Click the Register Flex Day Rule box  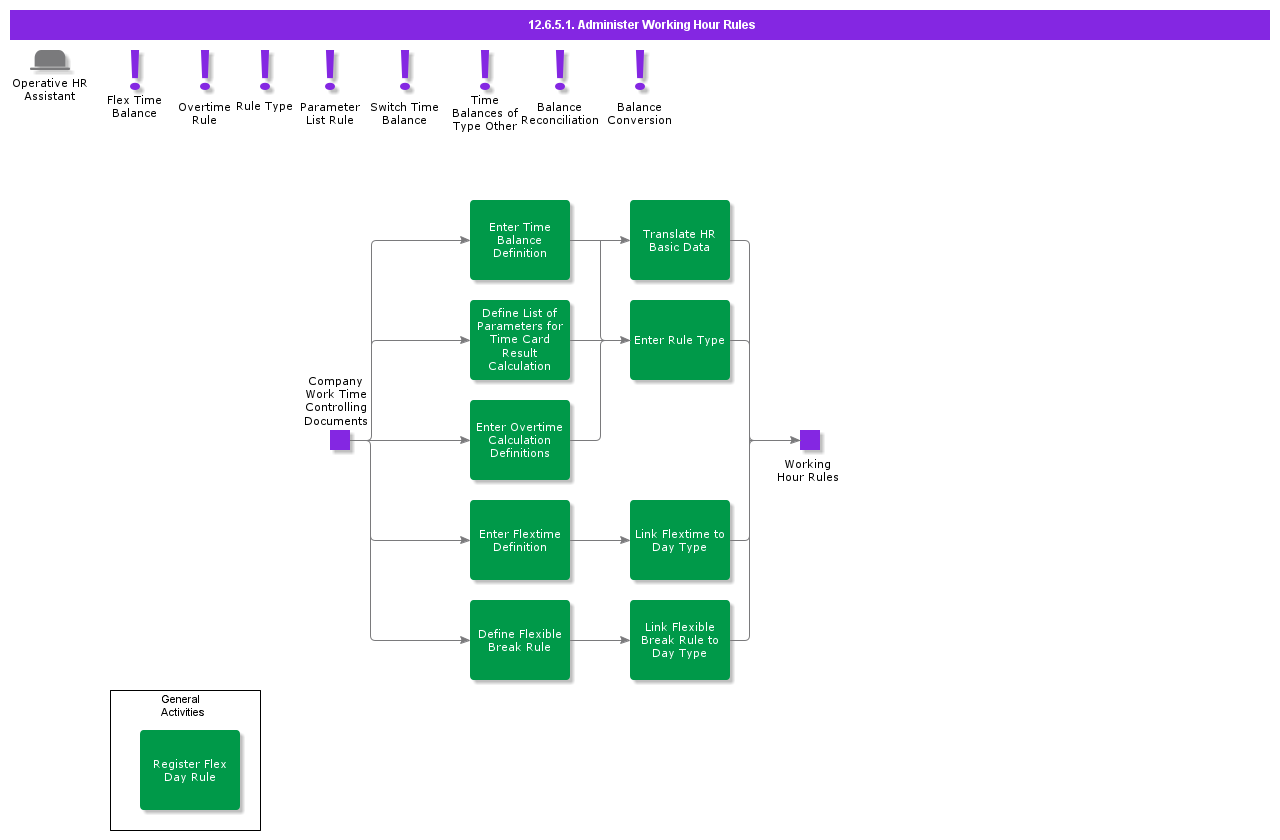coord(190,770)
